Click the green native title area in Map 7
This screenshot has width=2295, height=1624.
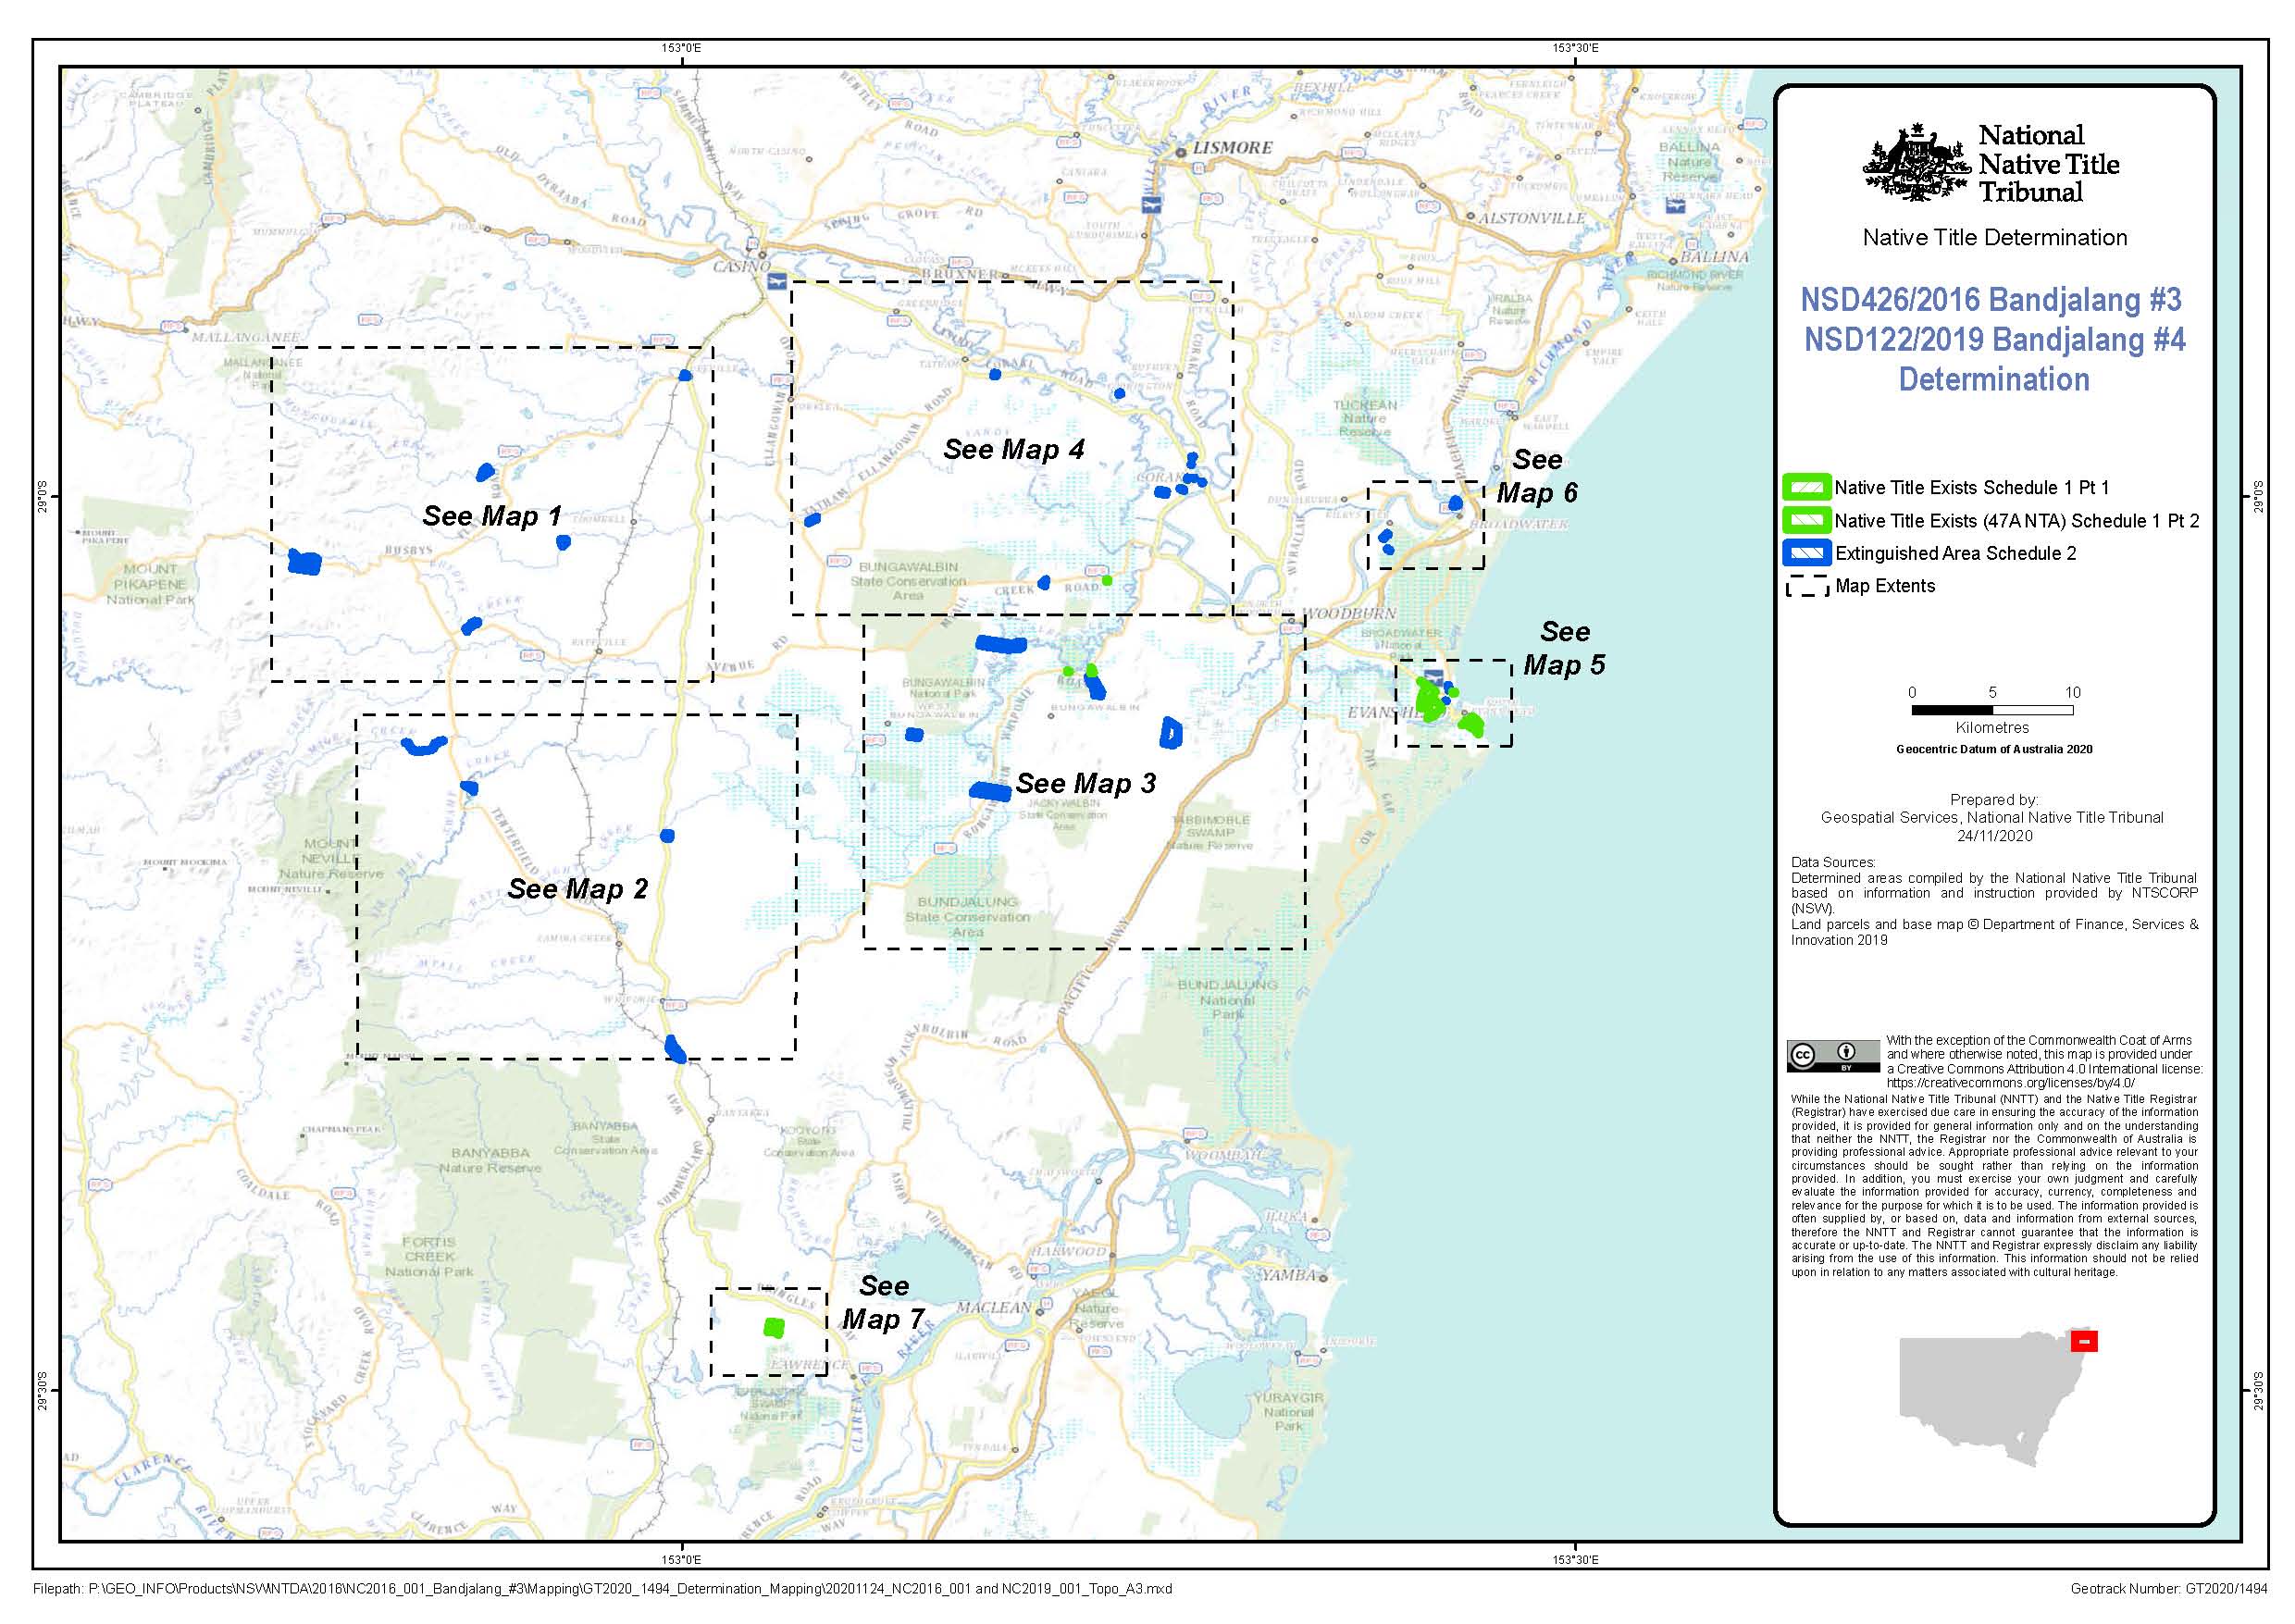coord(774,1328)
